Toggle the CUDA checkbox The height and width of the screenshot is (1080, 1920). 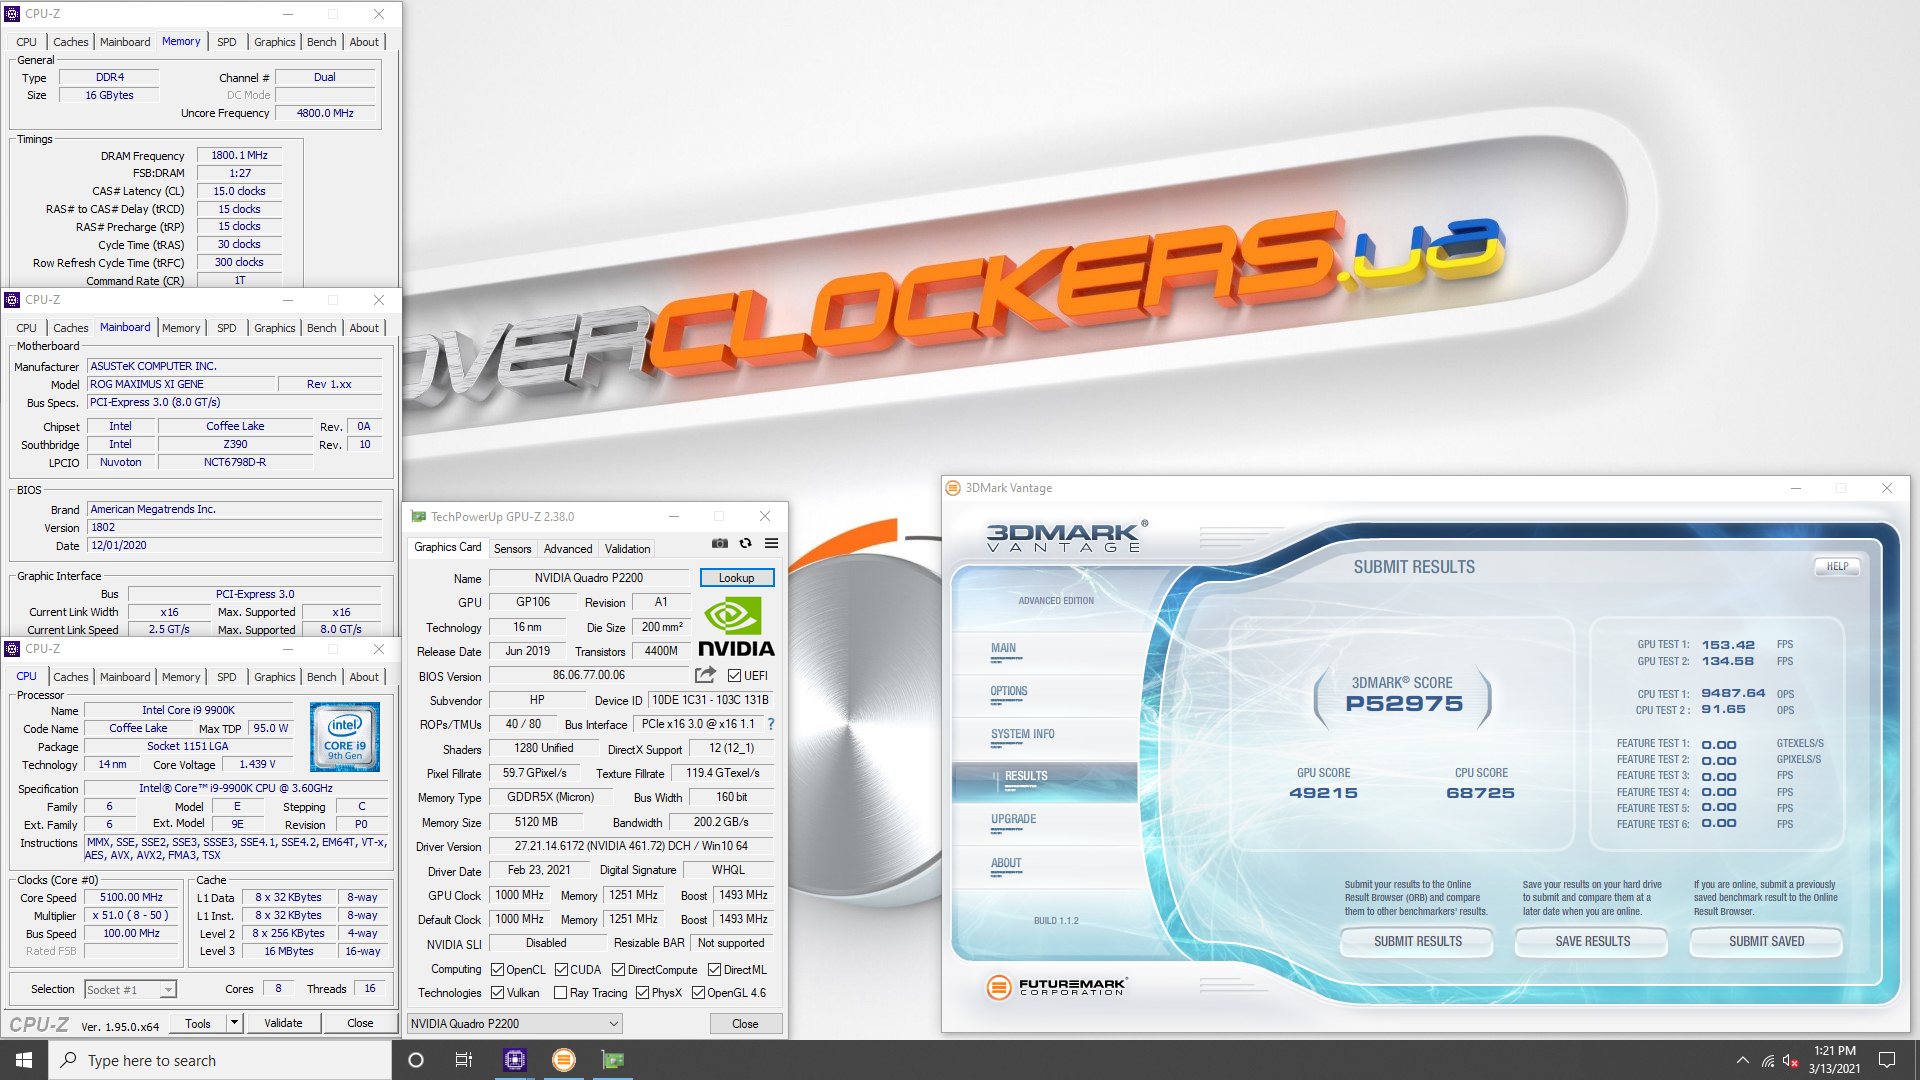(562, 970)
